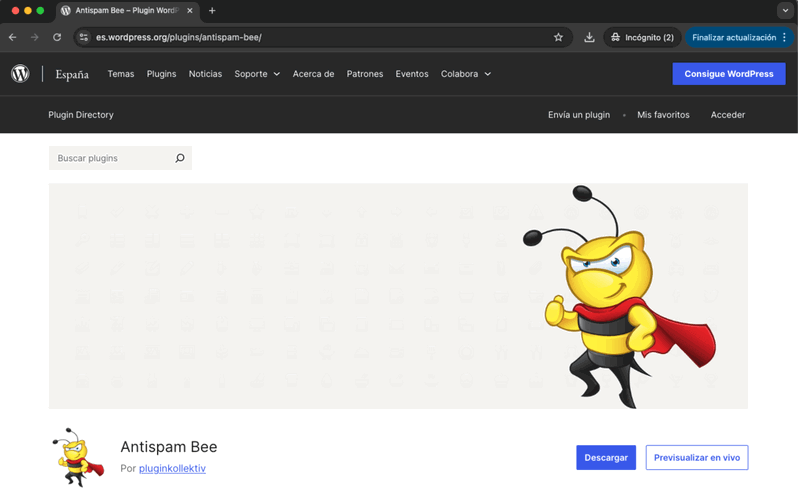Open the Acerca de menu item
The height and width of the screenshot is (496, 798).
pyautogui.click(x=314, y=74)
